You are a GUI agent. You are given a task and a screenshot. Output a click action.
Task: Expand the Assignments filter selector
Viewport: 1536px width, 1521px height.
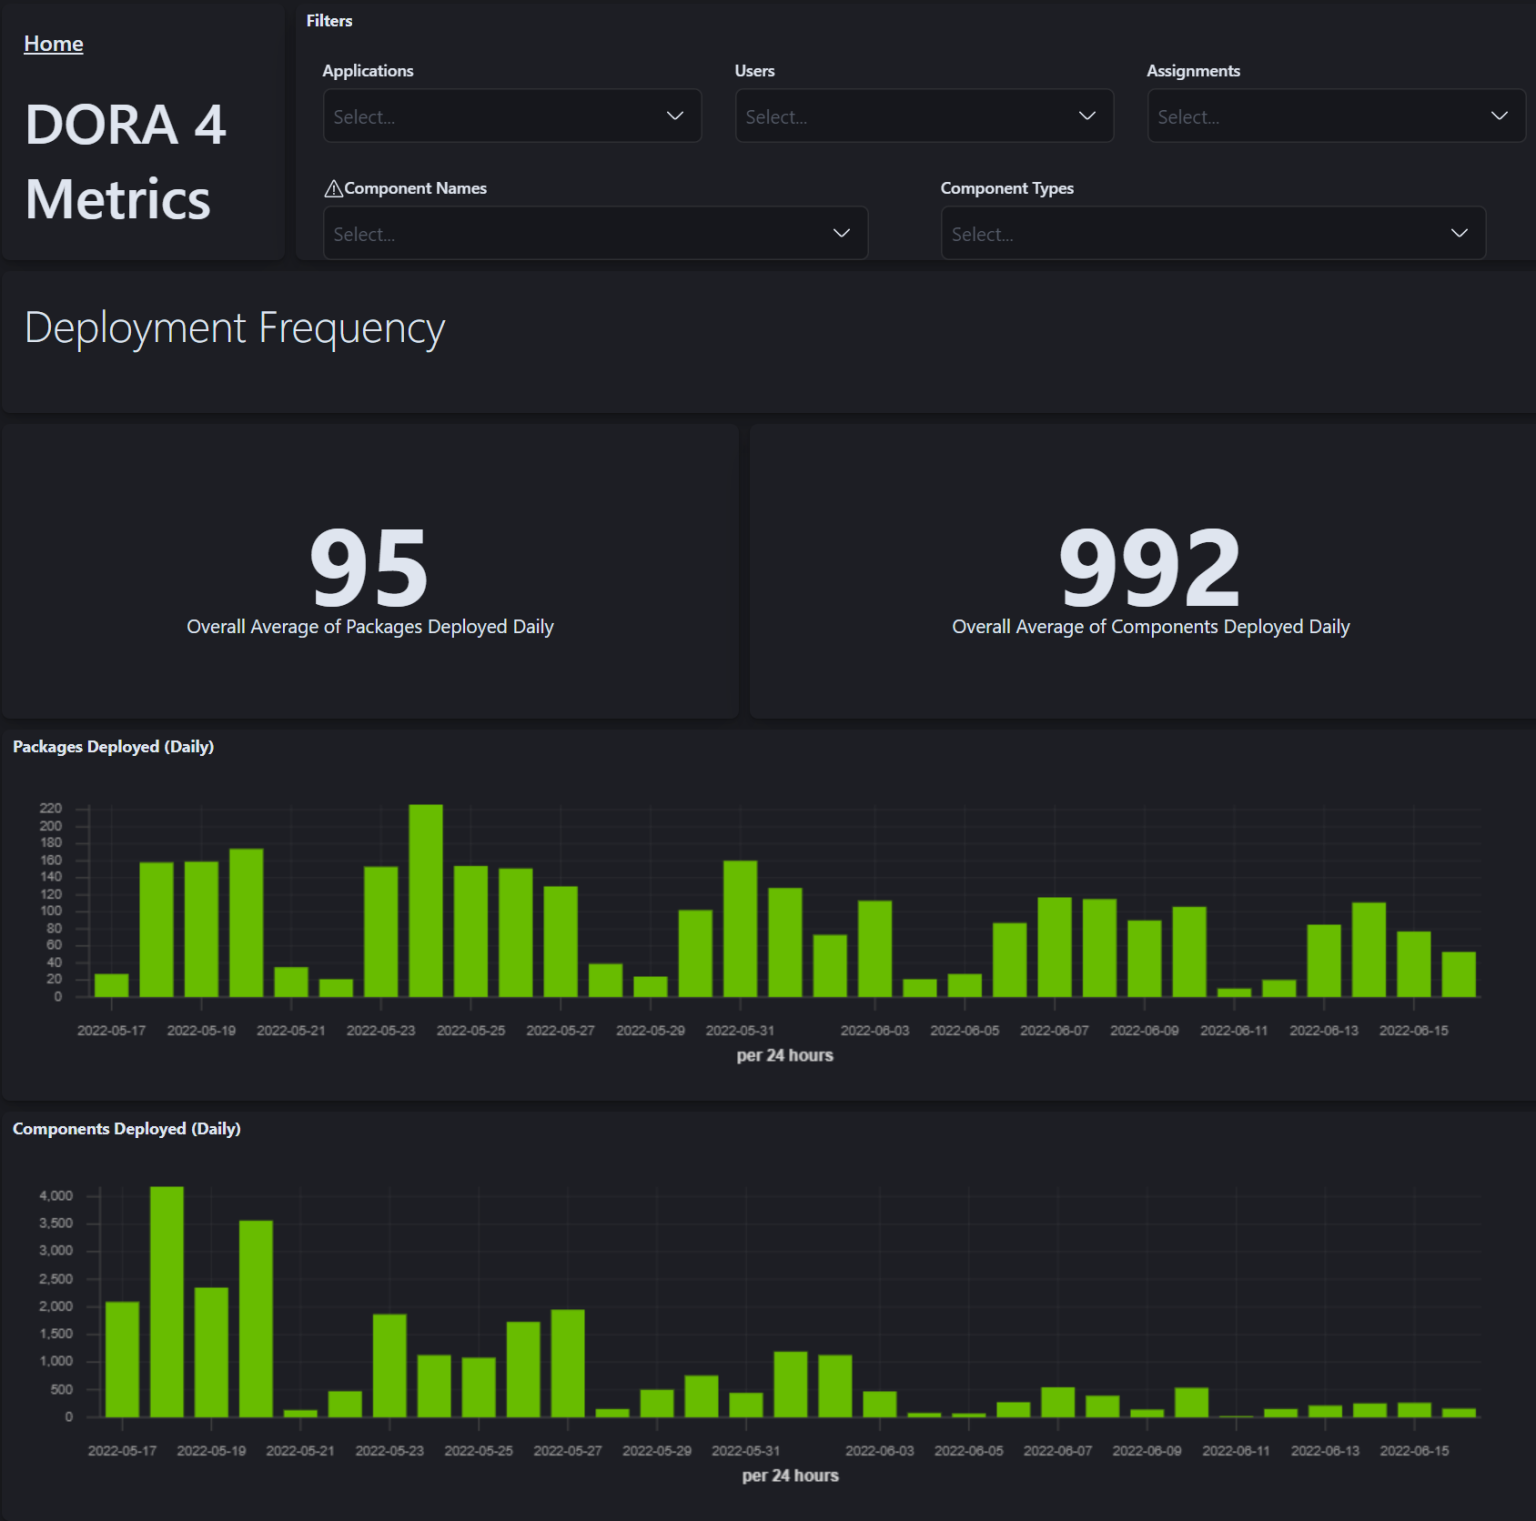[1300, 116]
